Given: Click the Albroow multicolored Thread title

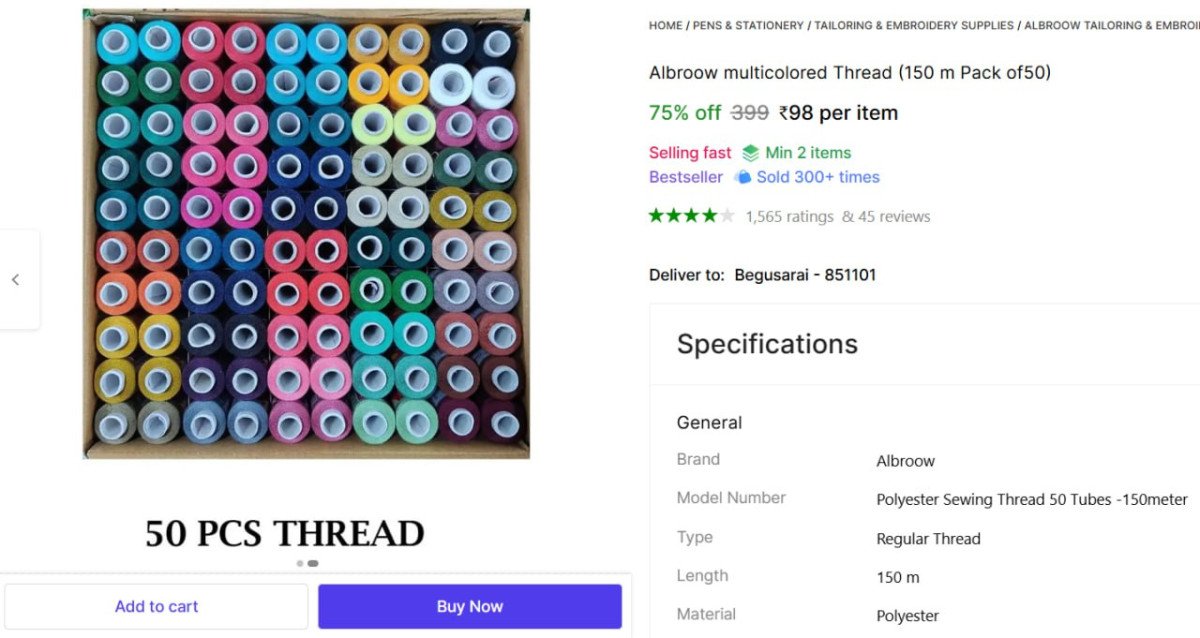Looking at the screenshot, I should 849,72.
